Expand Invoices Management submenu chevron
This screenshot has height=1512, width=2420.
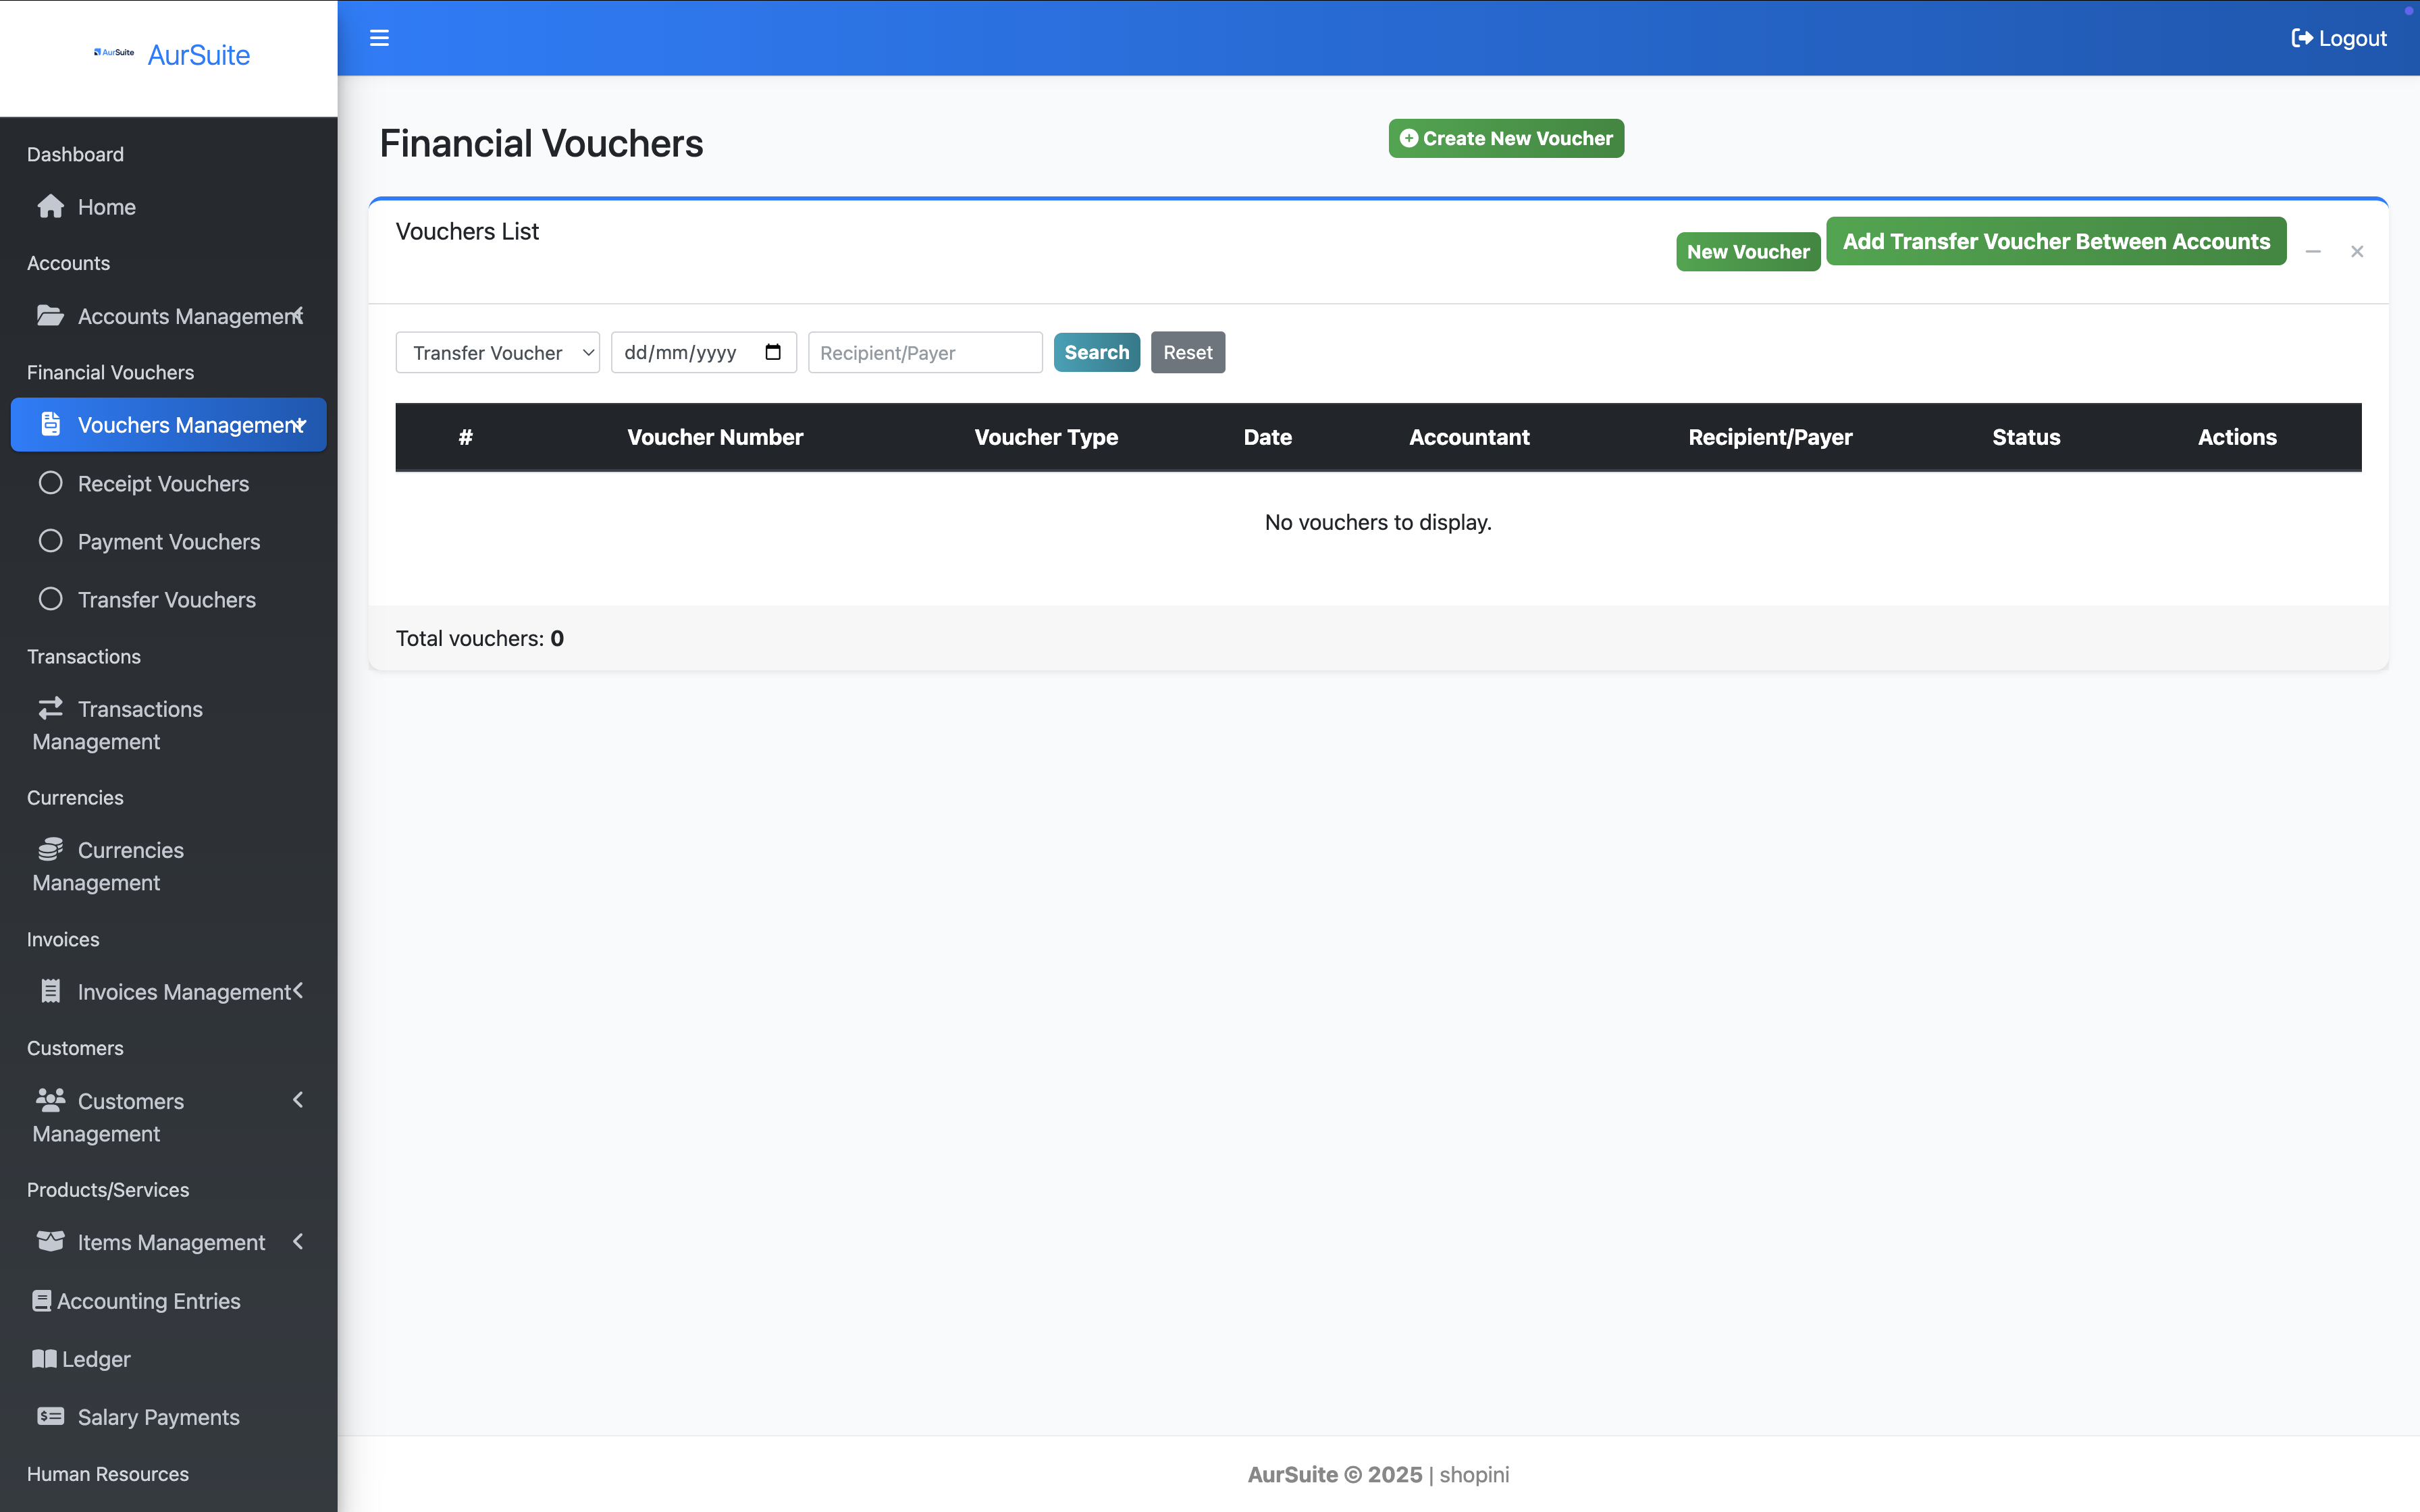298,990
